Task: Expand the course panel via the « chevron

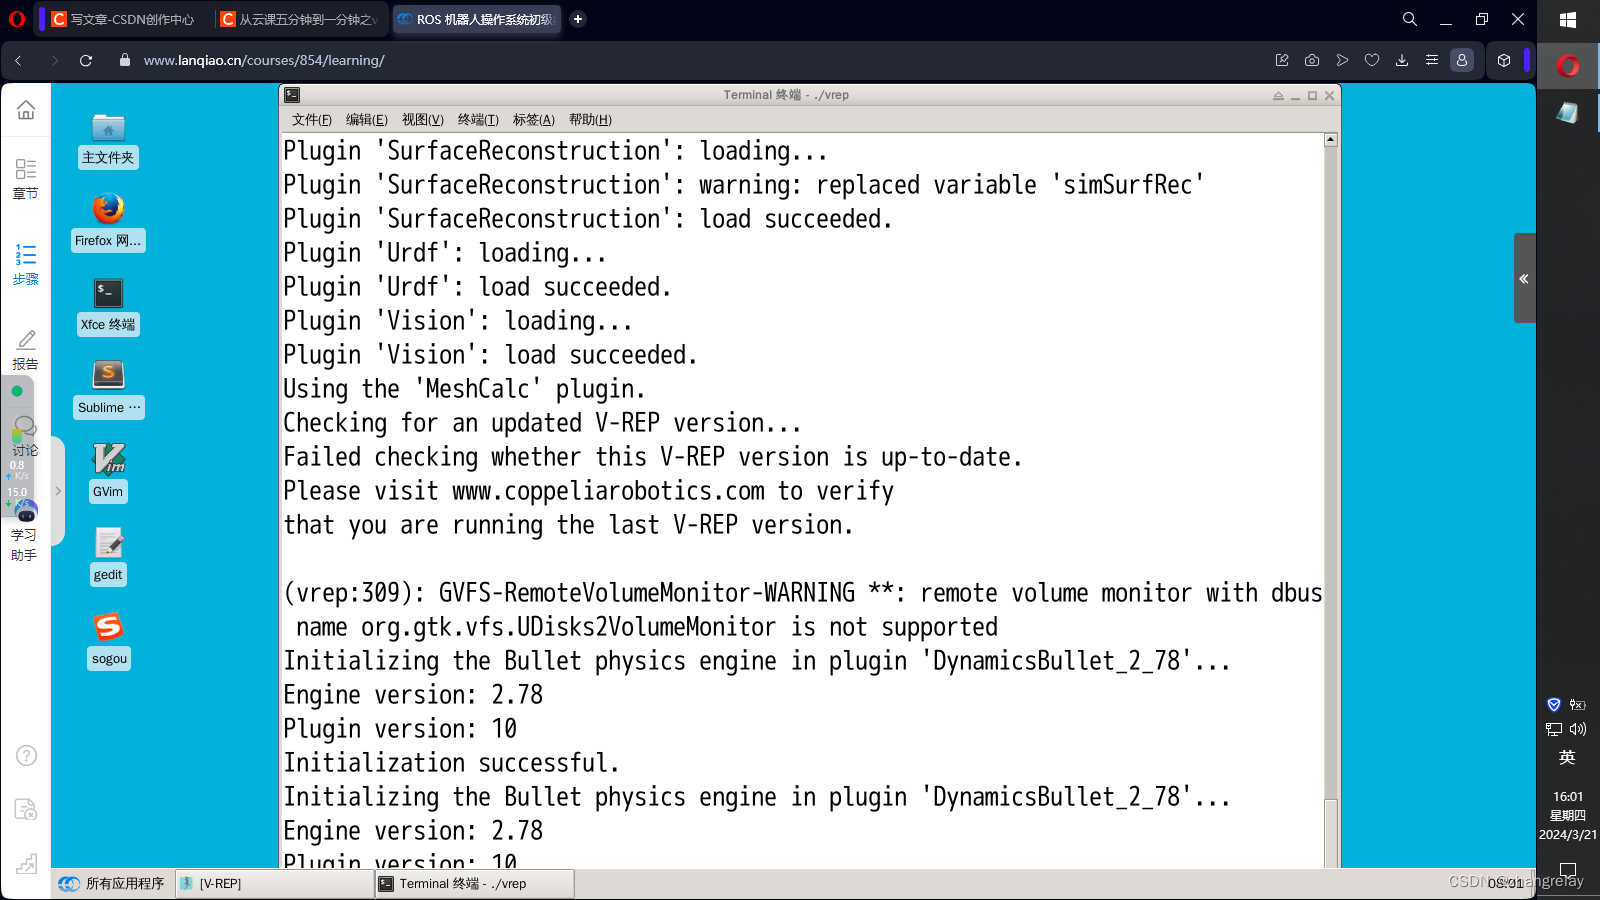Action: pyautogui.click(x=1524, y=278)
